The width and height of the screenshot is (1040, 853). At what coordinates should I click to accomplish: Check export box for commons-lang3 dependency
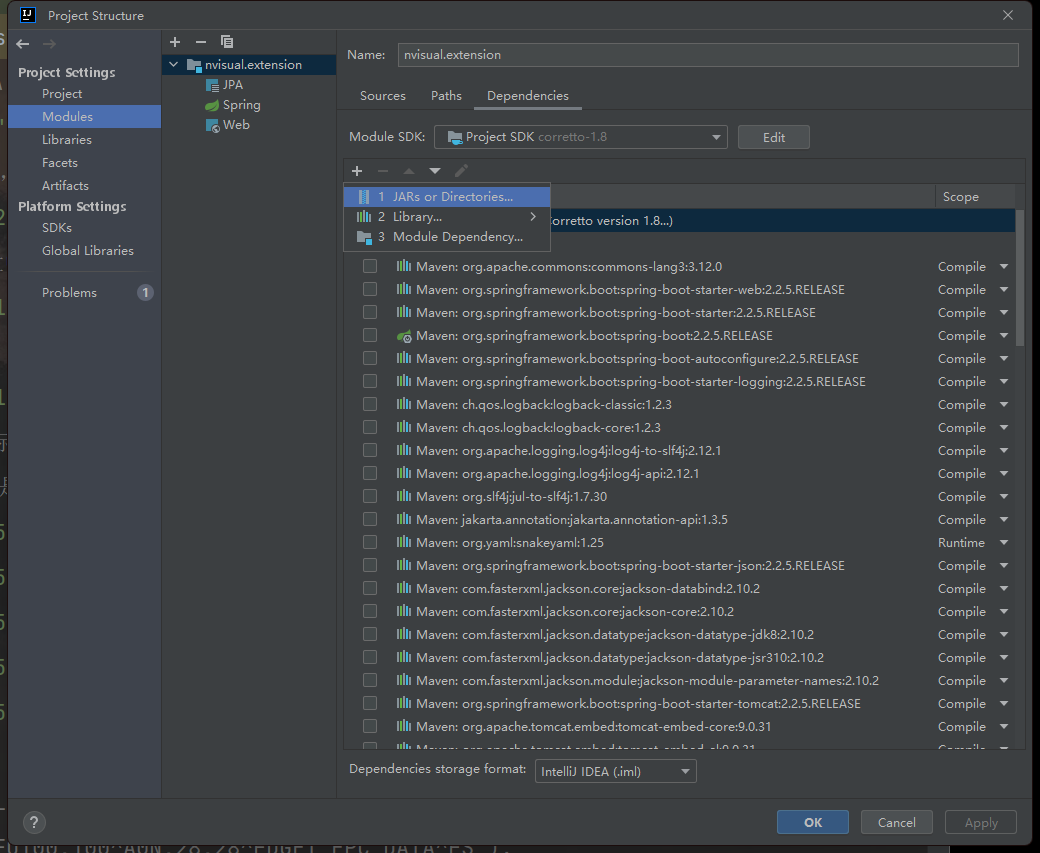click(x=370, y=267)
